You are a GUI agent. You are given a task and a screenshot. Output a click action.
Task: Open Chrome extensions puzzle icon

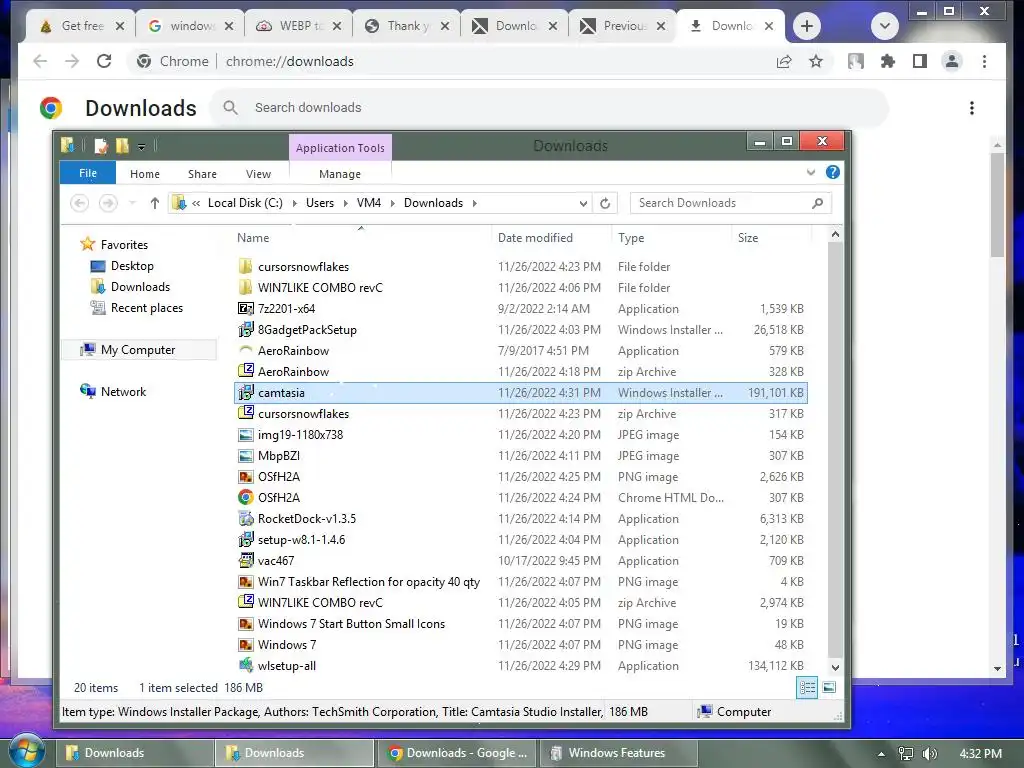tap(888, 61)
